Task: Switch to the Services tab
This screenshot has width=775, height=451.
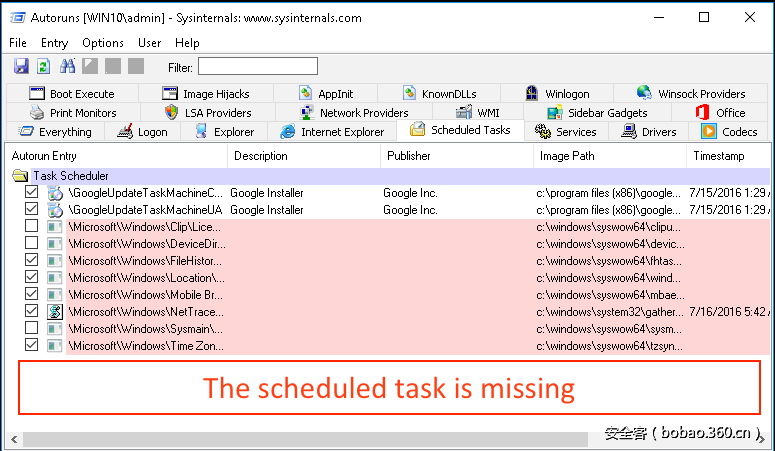Action: [566, 131]
